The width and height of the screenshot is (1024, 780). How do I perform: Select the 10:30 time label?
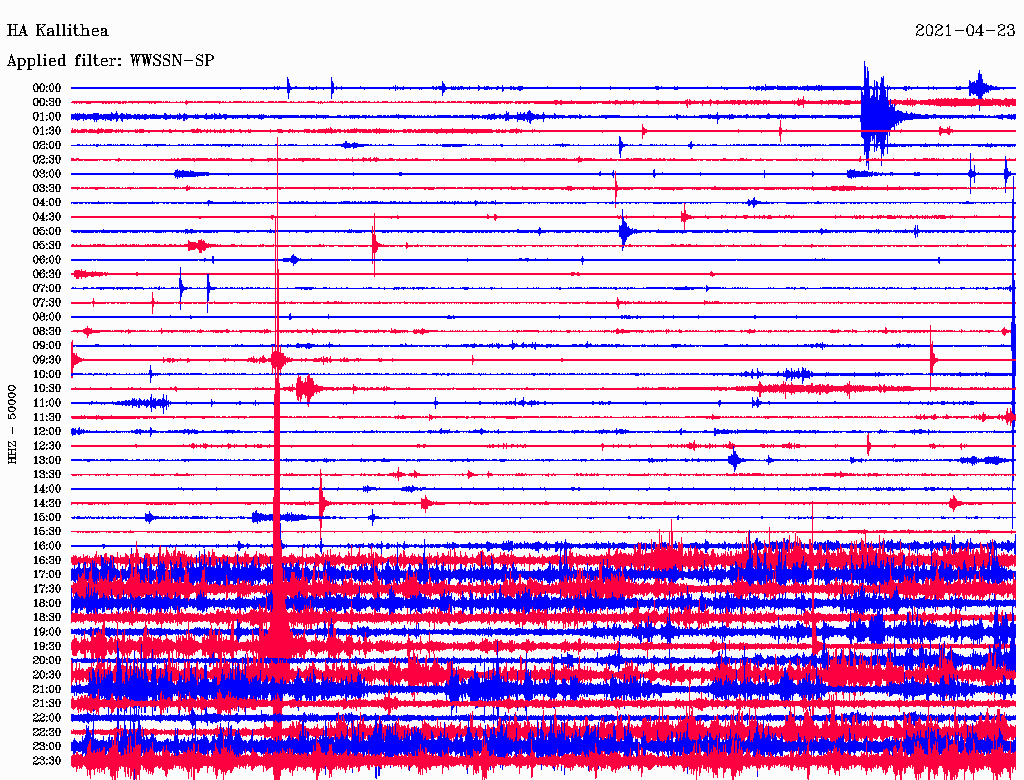click(x=47, y=389)
